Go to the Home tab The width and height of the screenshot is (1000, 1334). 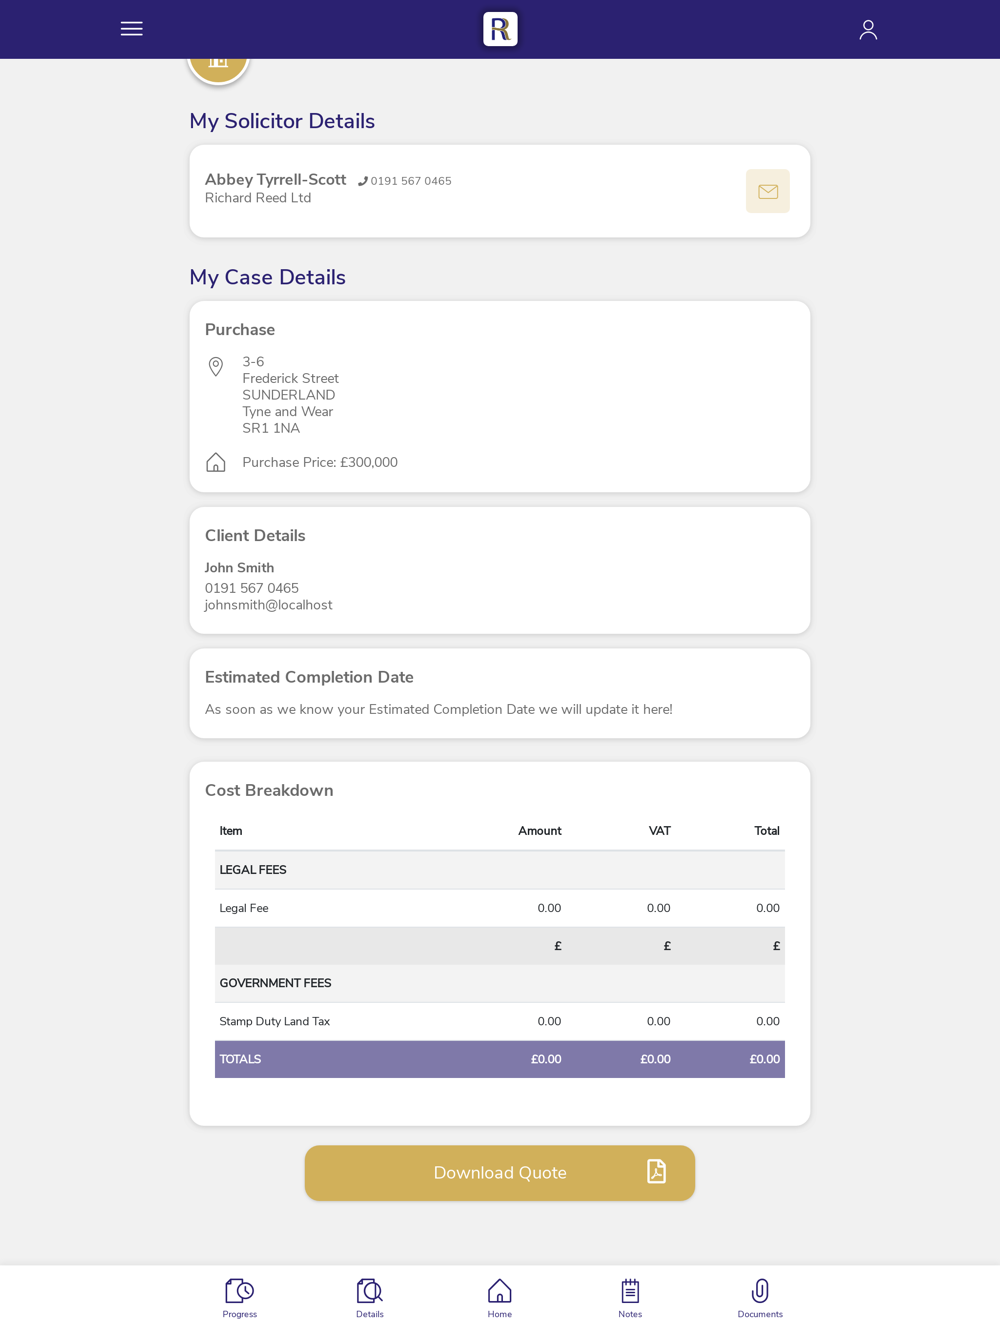coord(500,1299)
